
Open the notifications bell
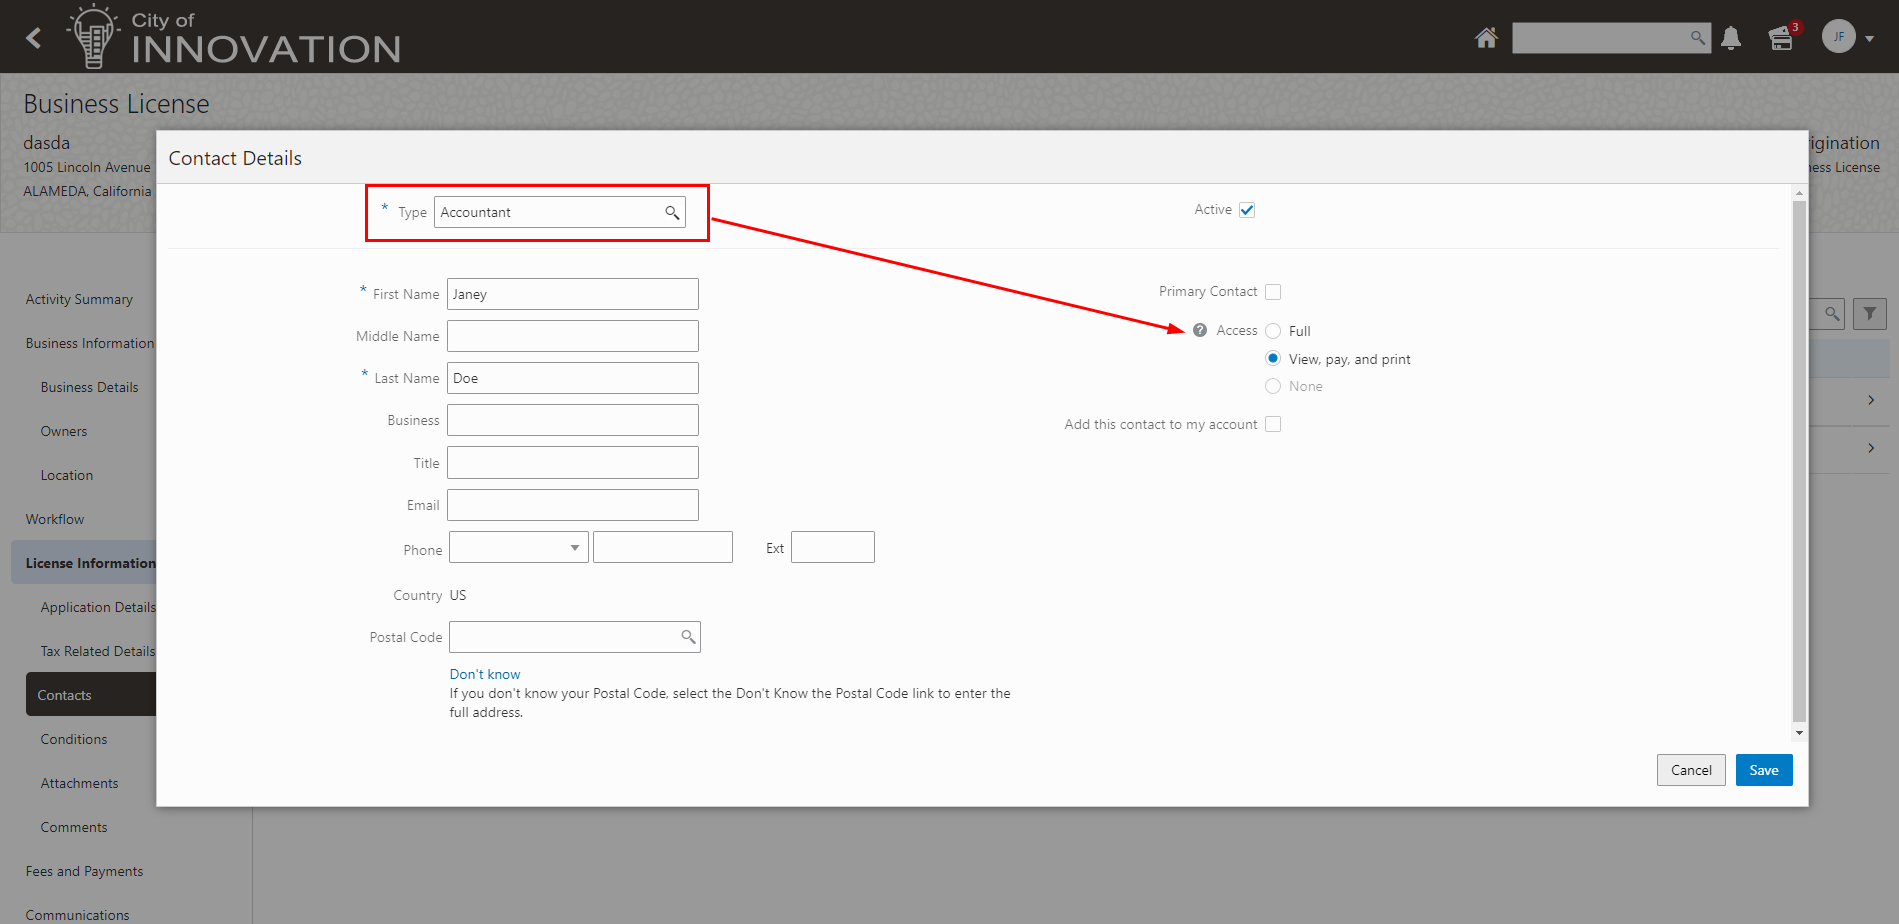tap(1731, 38)
